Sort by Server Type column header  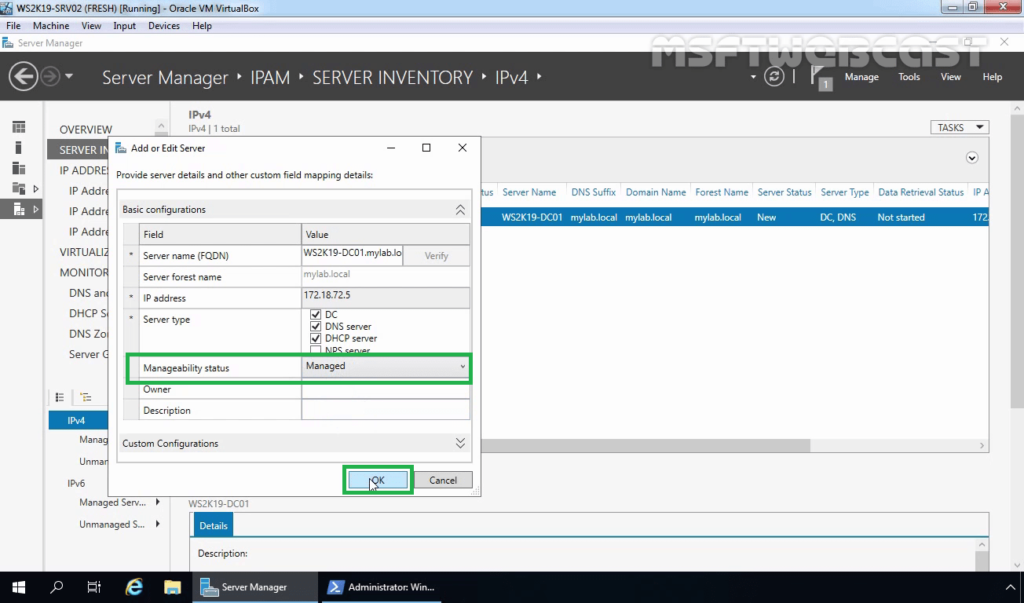coord(844,192)
